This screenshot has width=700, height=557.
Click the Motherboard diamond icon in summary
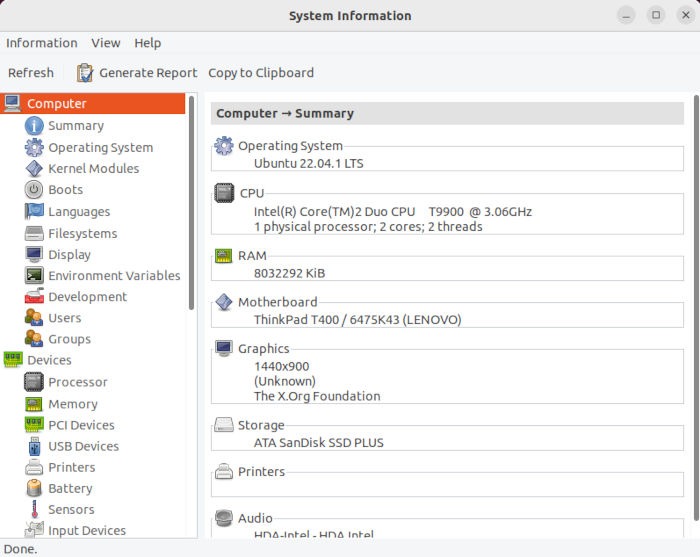(224, 302)
